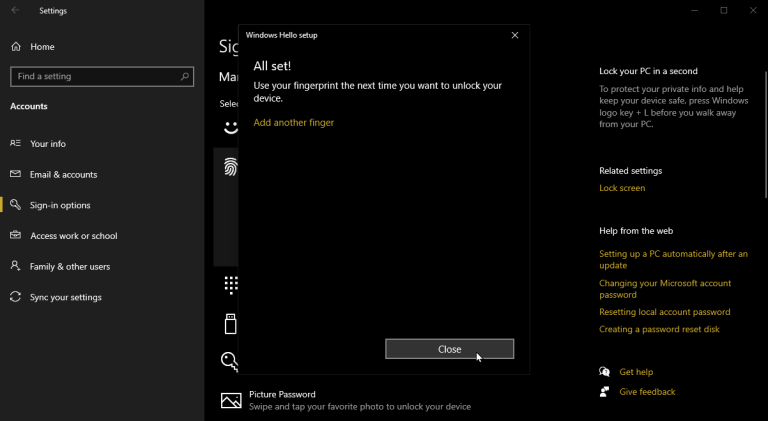Click the Sync your settings arrows icon
768x421 pixels.
[16, 297]
